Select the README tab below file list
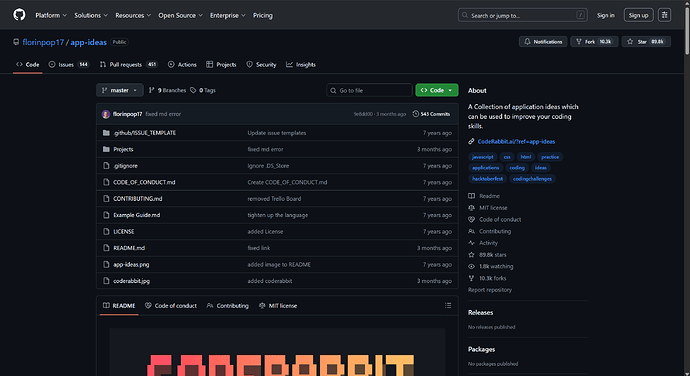The height and width of the screenshot is (376, 690). [119, 306]
